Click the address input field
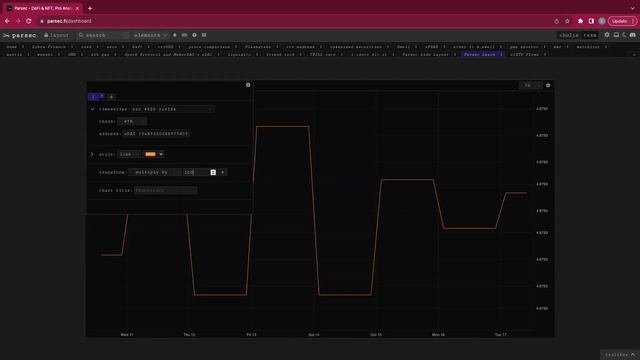The height and width of the screenshot is (360, 640). pos(156,133)
